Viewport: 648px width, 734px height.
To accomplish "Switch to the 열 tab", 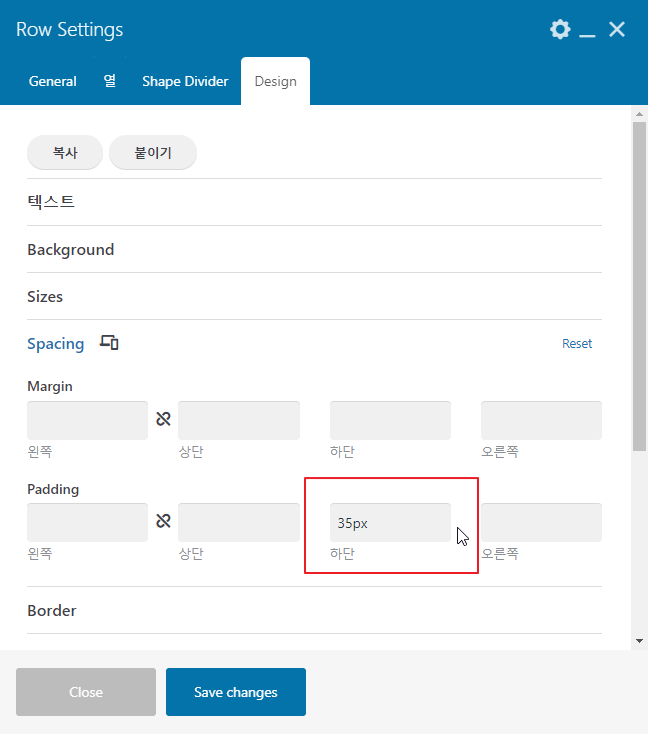I will (x=110, y=81).
